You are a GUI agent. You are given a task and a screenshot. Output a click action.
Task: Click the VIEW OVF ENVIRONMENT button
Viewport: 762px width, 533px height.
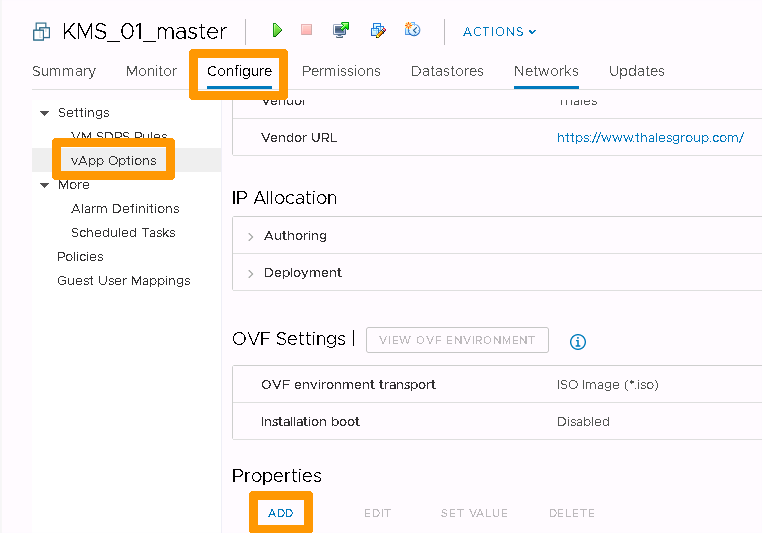(457, 340)
